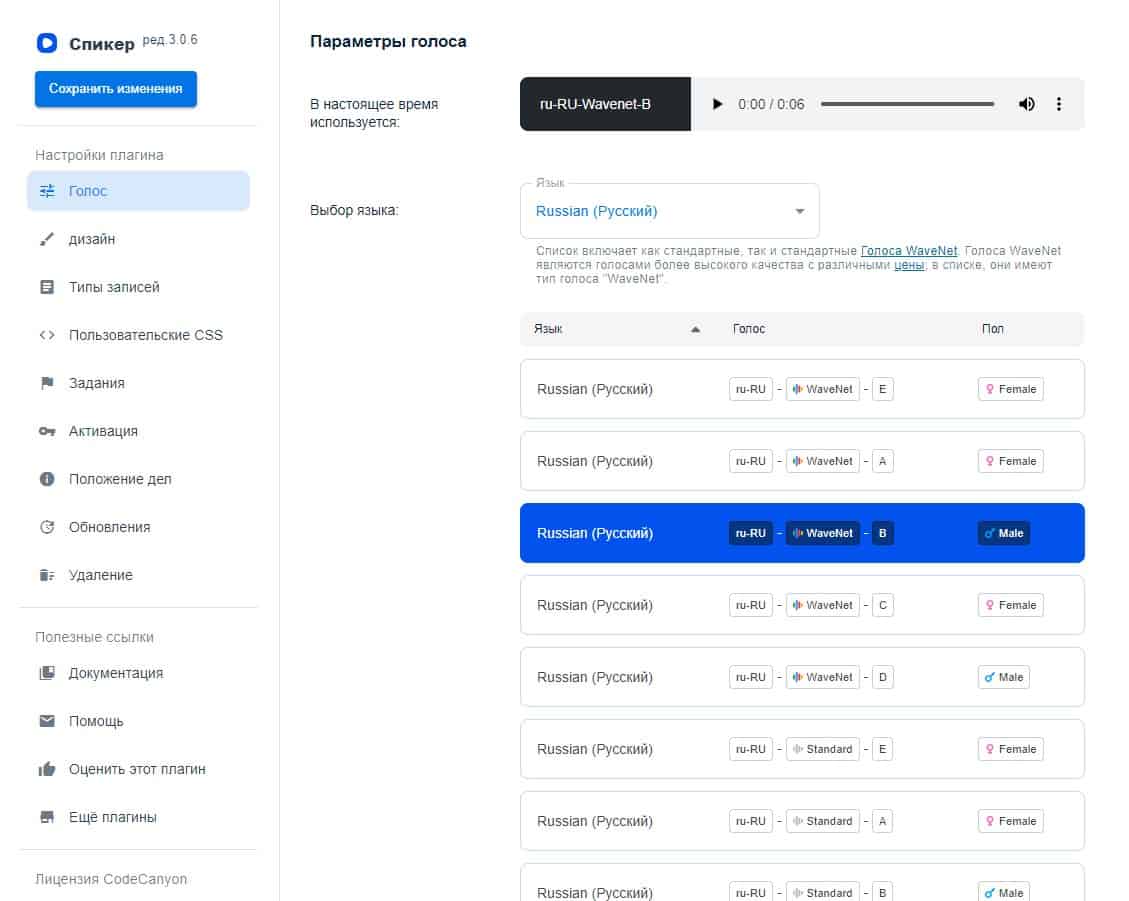Select the Standard A Female voice row
Viewport: 1129px width, 901px height.
(x=802, y=821)
